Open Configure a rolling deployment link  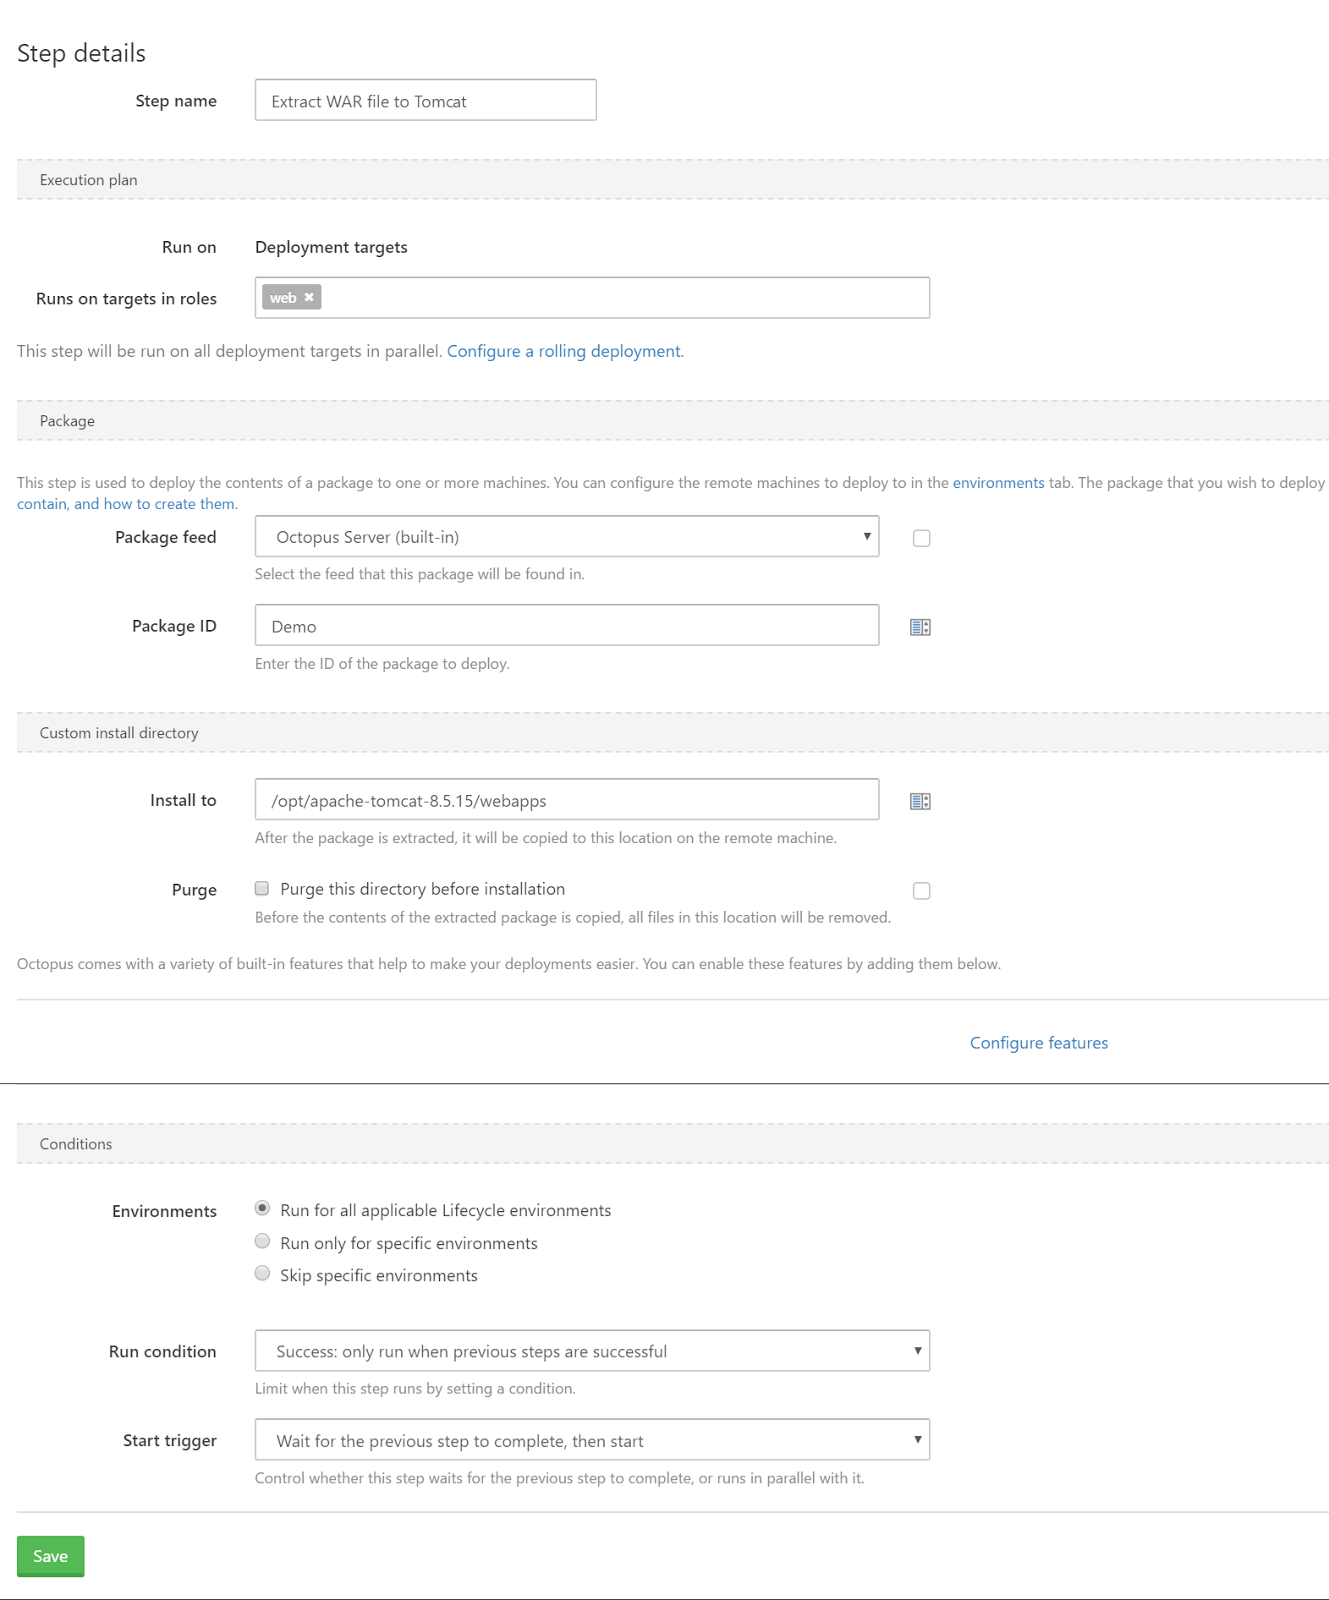click(x=564, y=351)
